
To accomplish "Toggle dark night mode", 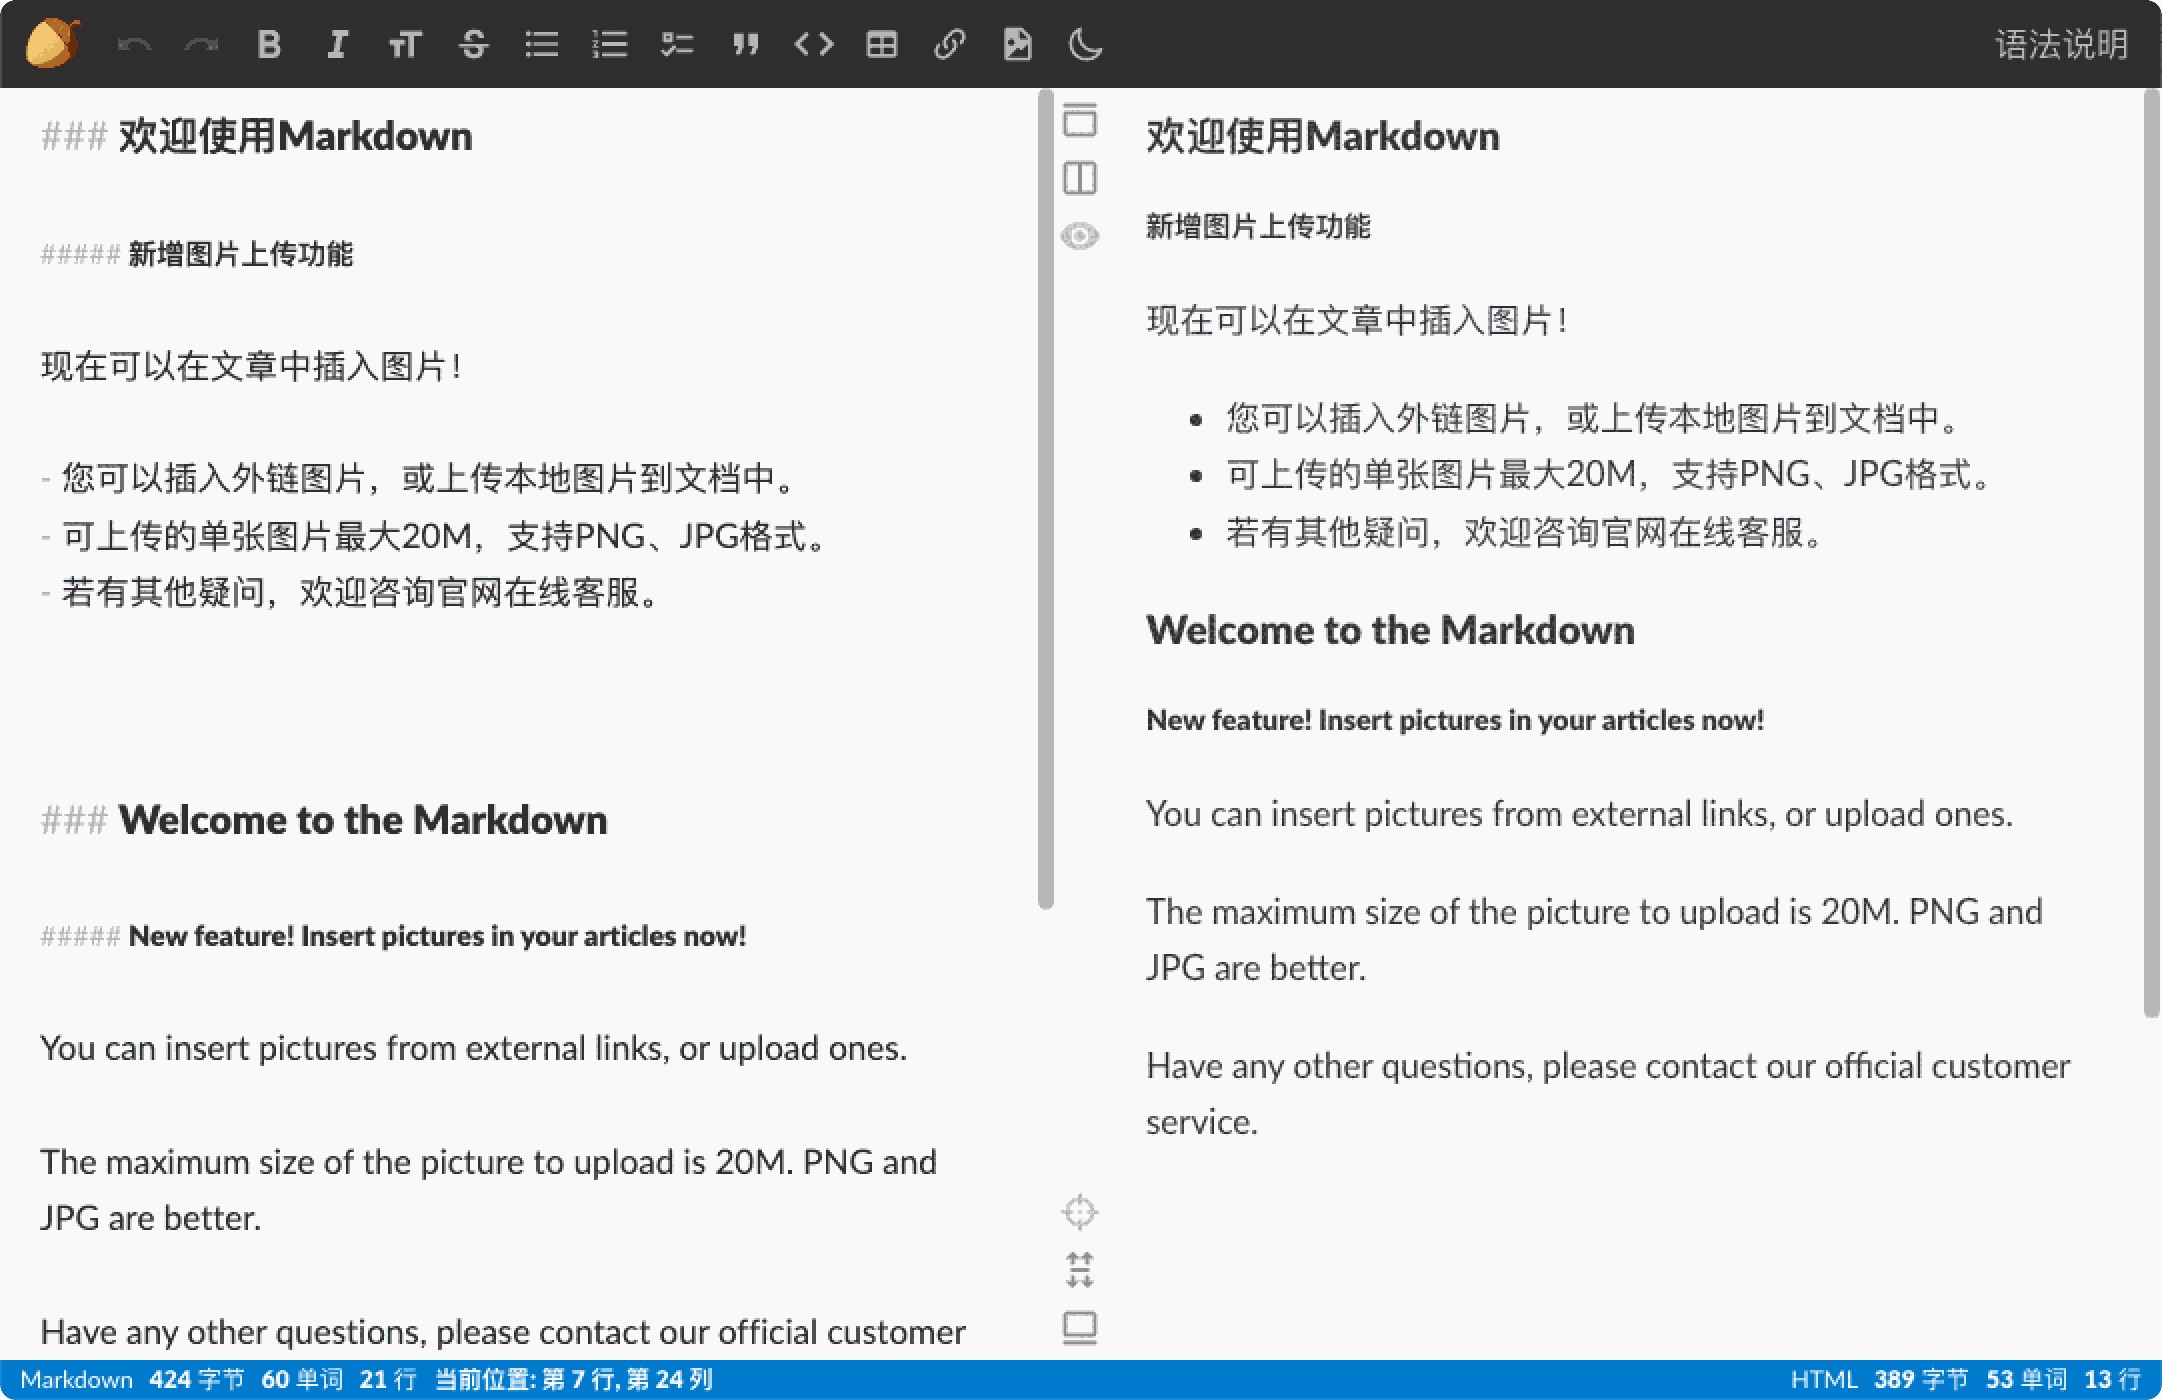I will (1085, 44).
